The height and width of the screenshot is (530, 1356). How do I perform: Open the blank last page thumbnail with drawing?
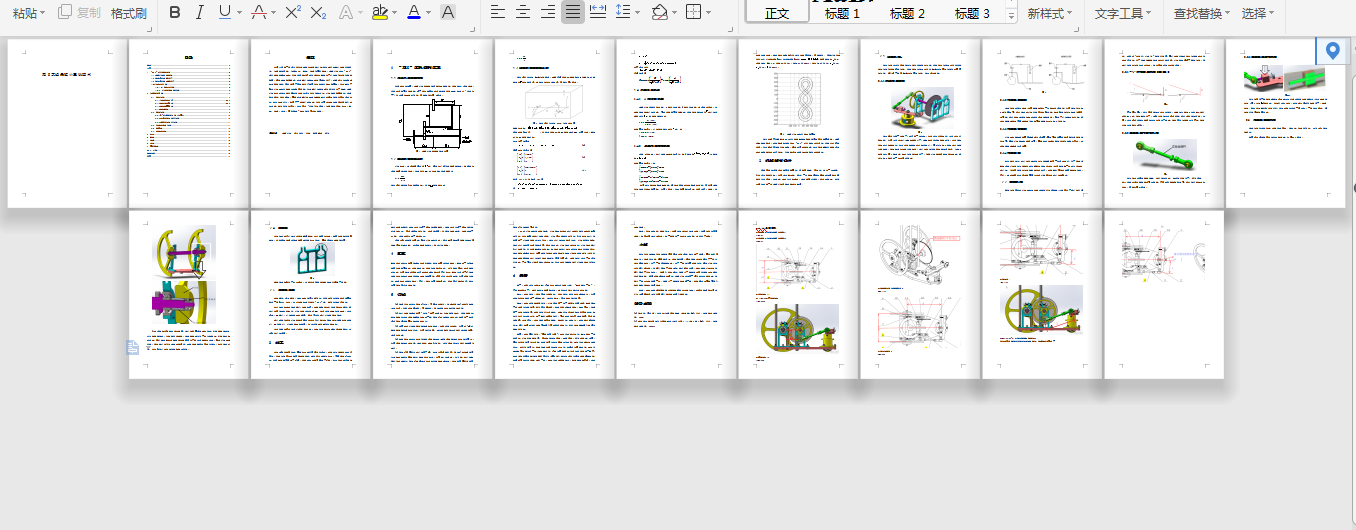tap(1164, 294)
